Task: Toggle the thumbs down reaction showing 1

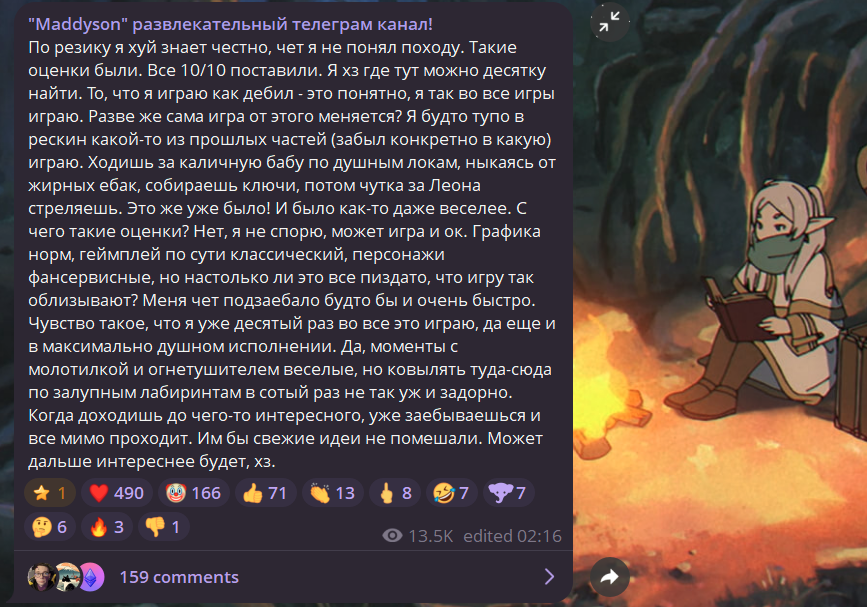Action: 164,527
